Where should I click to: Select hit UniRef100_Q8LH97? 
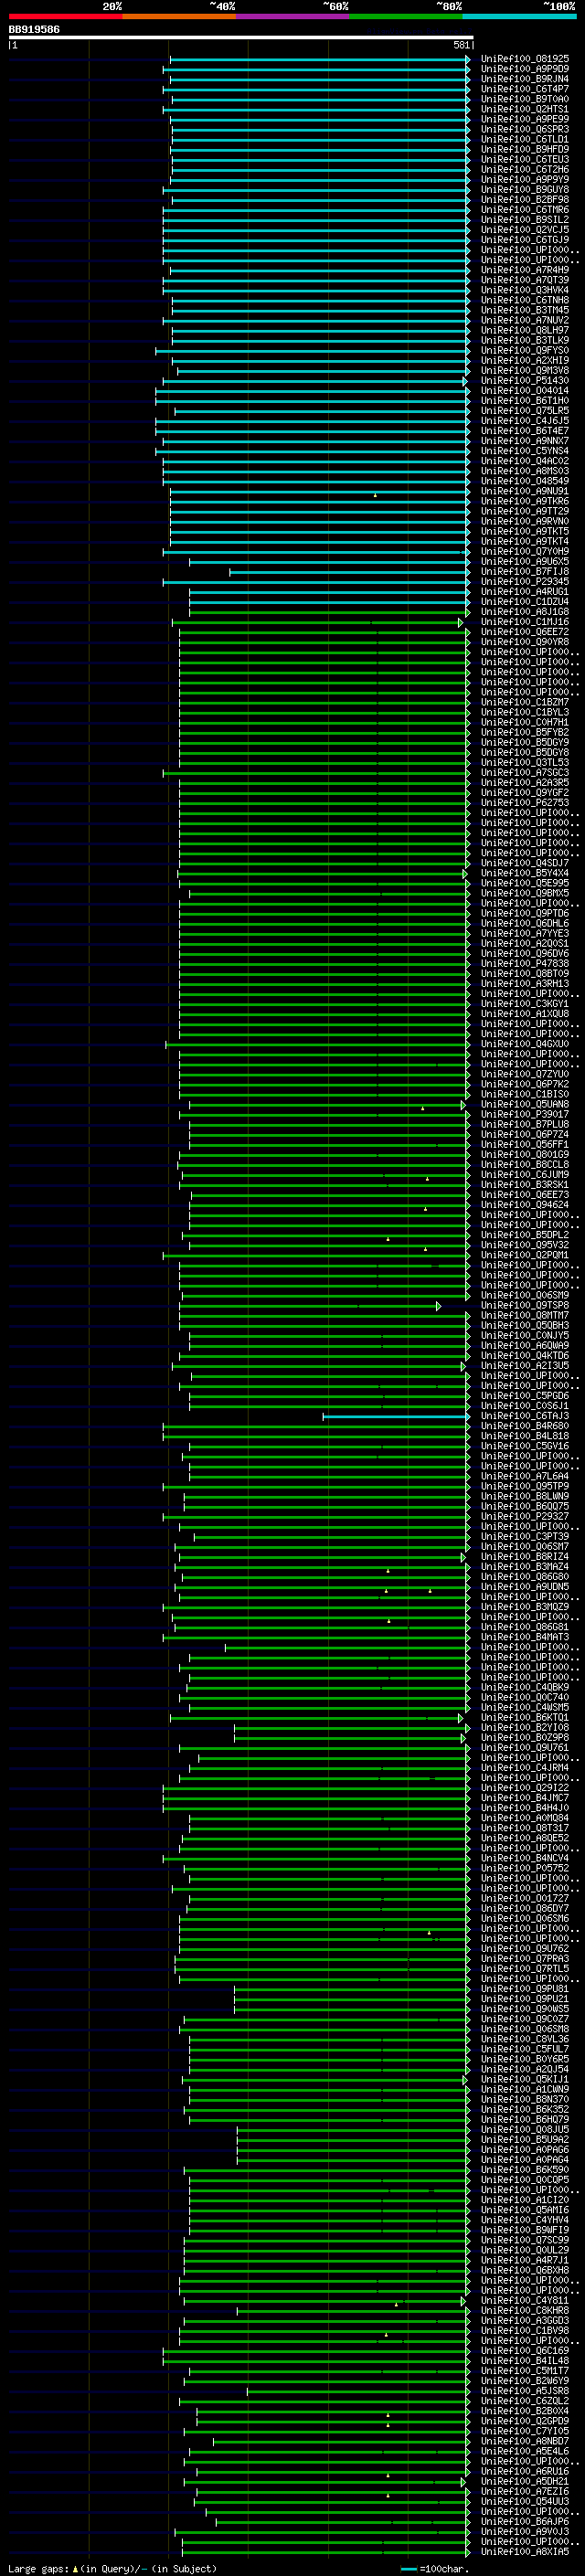click(525, 330)
